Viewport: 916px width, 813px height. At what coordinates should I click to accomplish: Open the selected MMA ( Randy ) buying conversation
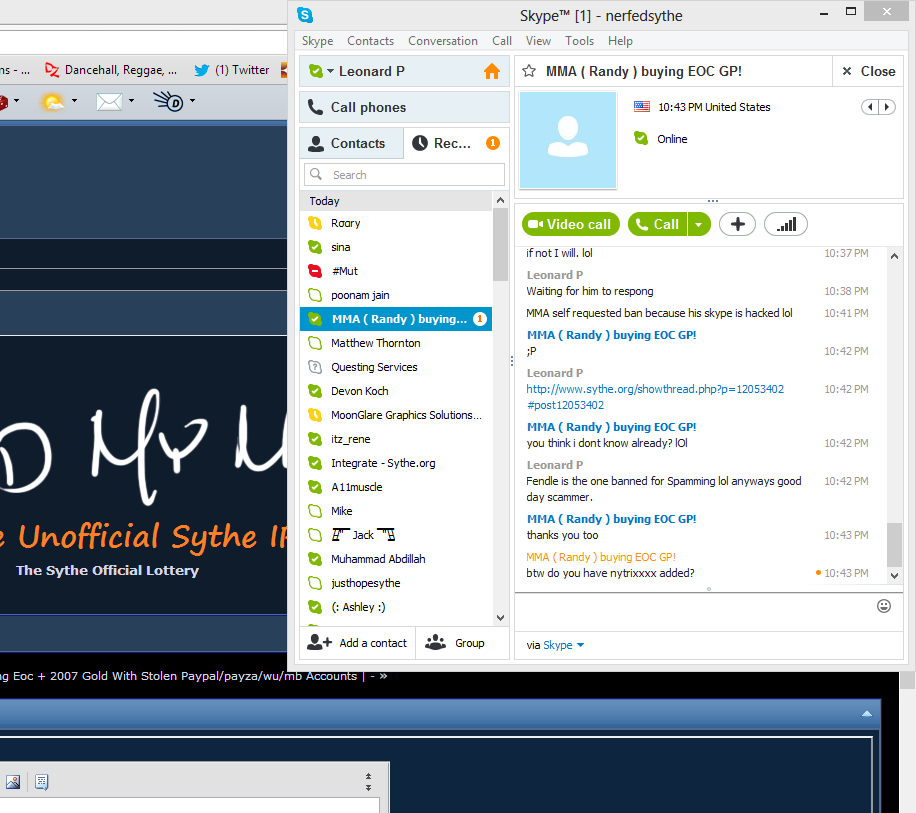396,319
